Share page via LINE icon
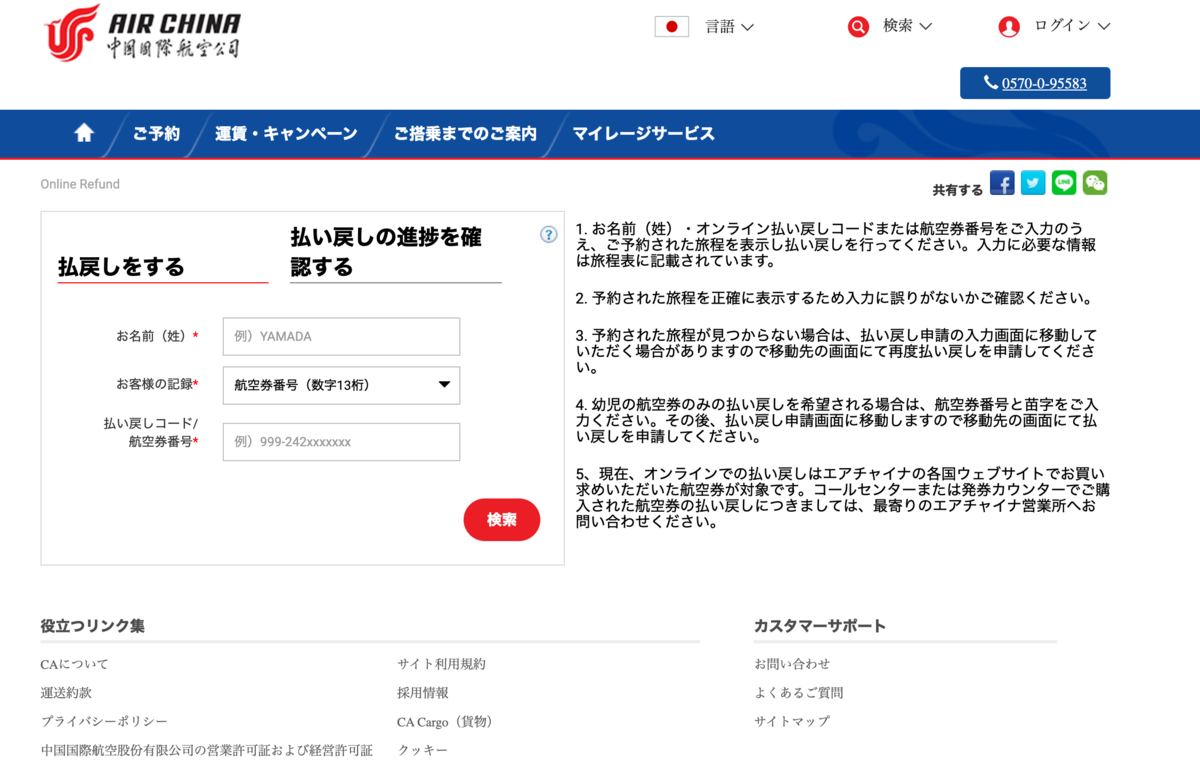The image size is (1200, 769). tap(1064, 183)
